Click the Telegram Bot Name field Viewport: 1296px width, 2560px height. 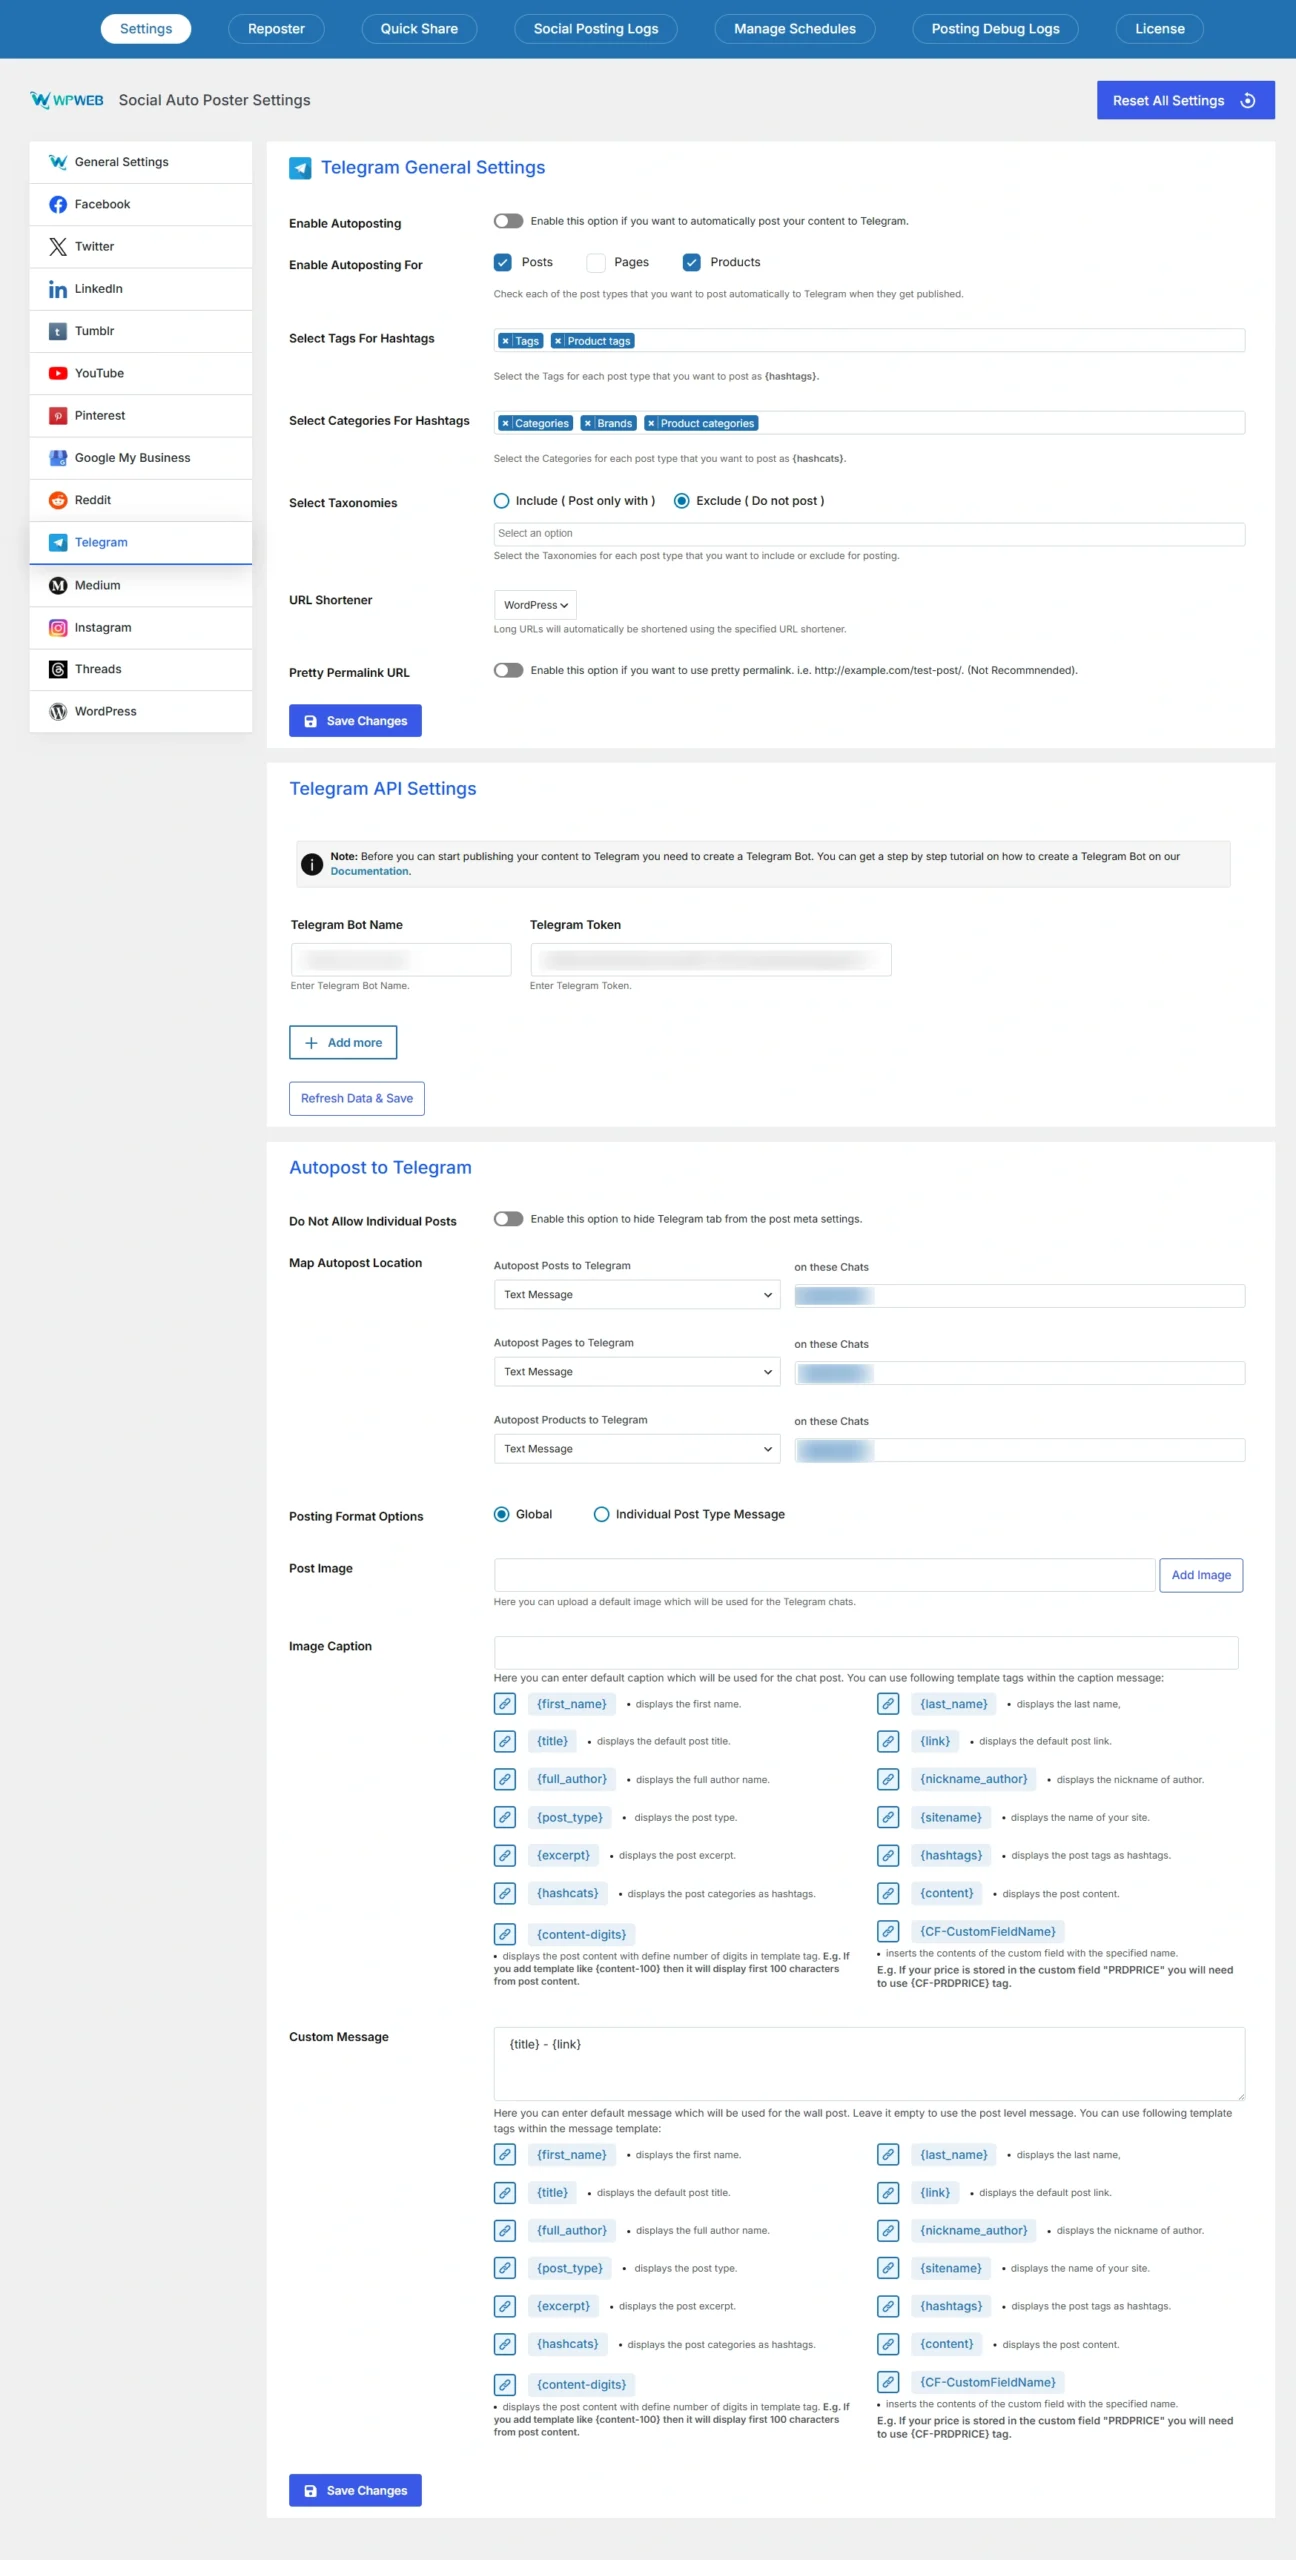[401, 960]
